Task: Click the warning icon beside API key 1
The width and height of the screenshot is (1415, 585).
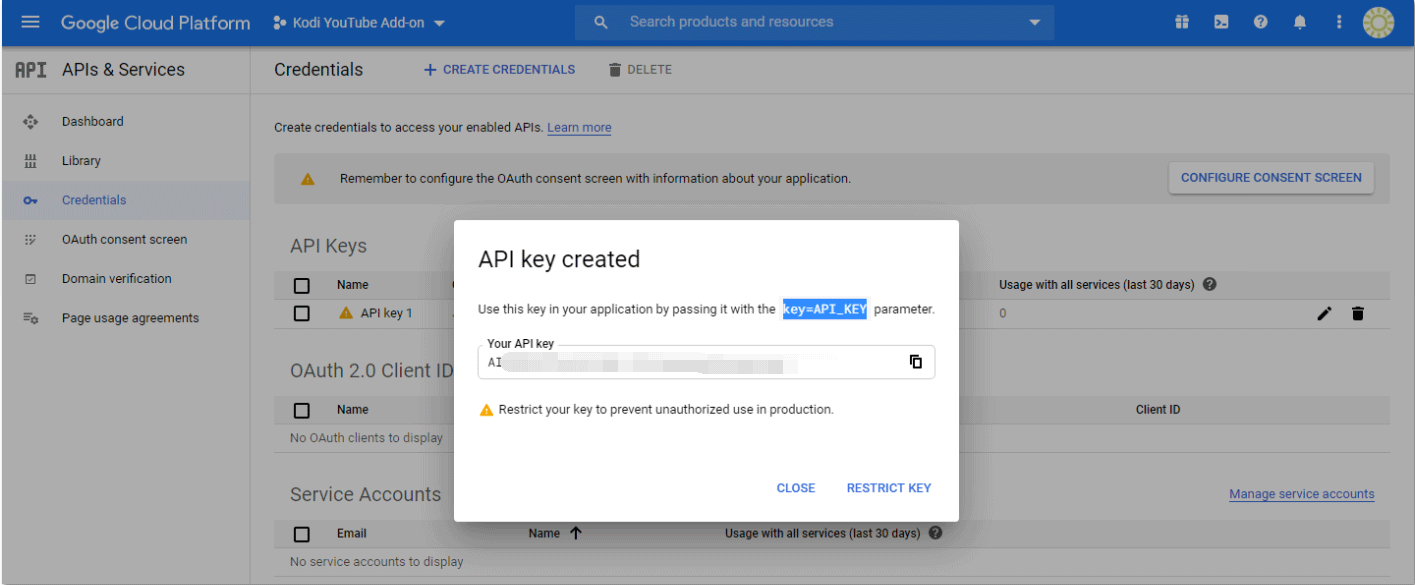Action: (346, 313)
